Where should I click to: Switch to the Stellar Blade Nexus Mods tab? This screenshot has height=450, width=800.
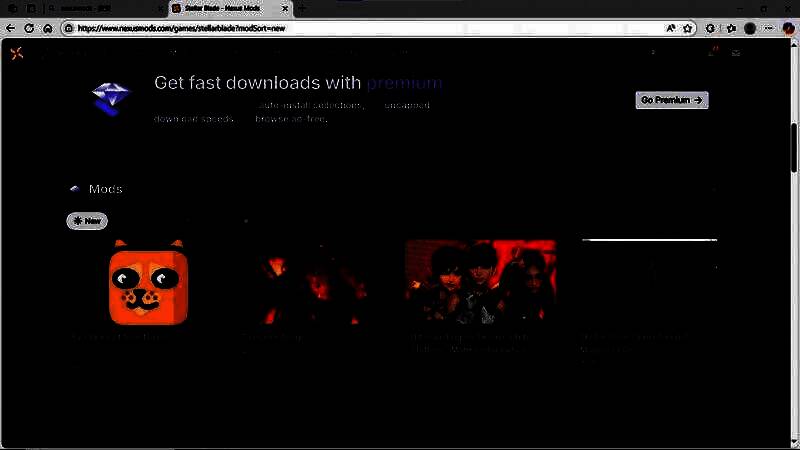tap(225, 8)
